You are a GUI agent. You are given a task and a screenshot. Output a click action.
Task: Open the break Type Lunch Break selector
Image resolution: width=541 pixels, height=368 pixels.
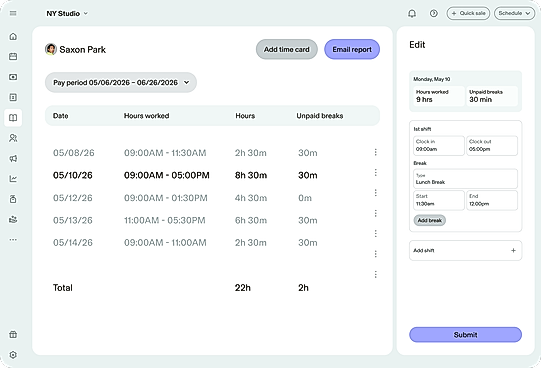click(x=465, y=179)
